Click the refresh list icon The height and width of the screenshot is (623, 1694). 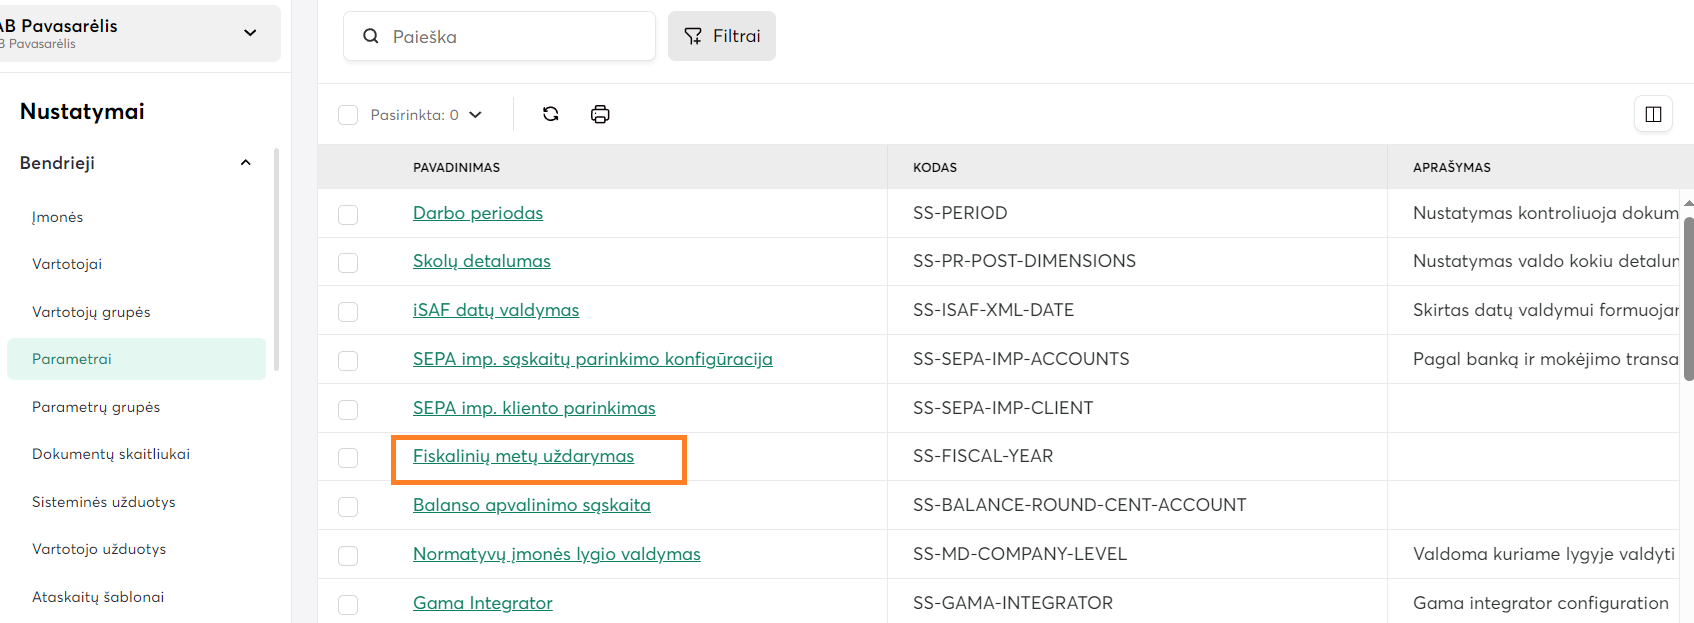click(550, 114)
